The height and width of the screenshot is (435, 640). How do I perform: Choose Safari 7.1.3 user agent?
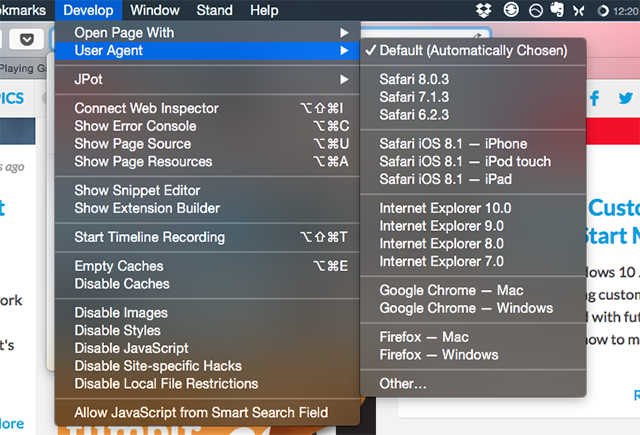tap(473, 97)
